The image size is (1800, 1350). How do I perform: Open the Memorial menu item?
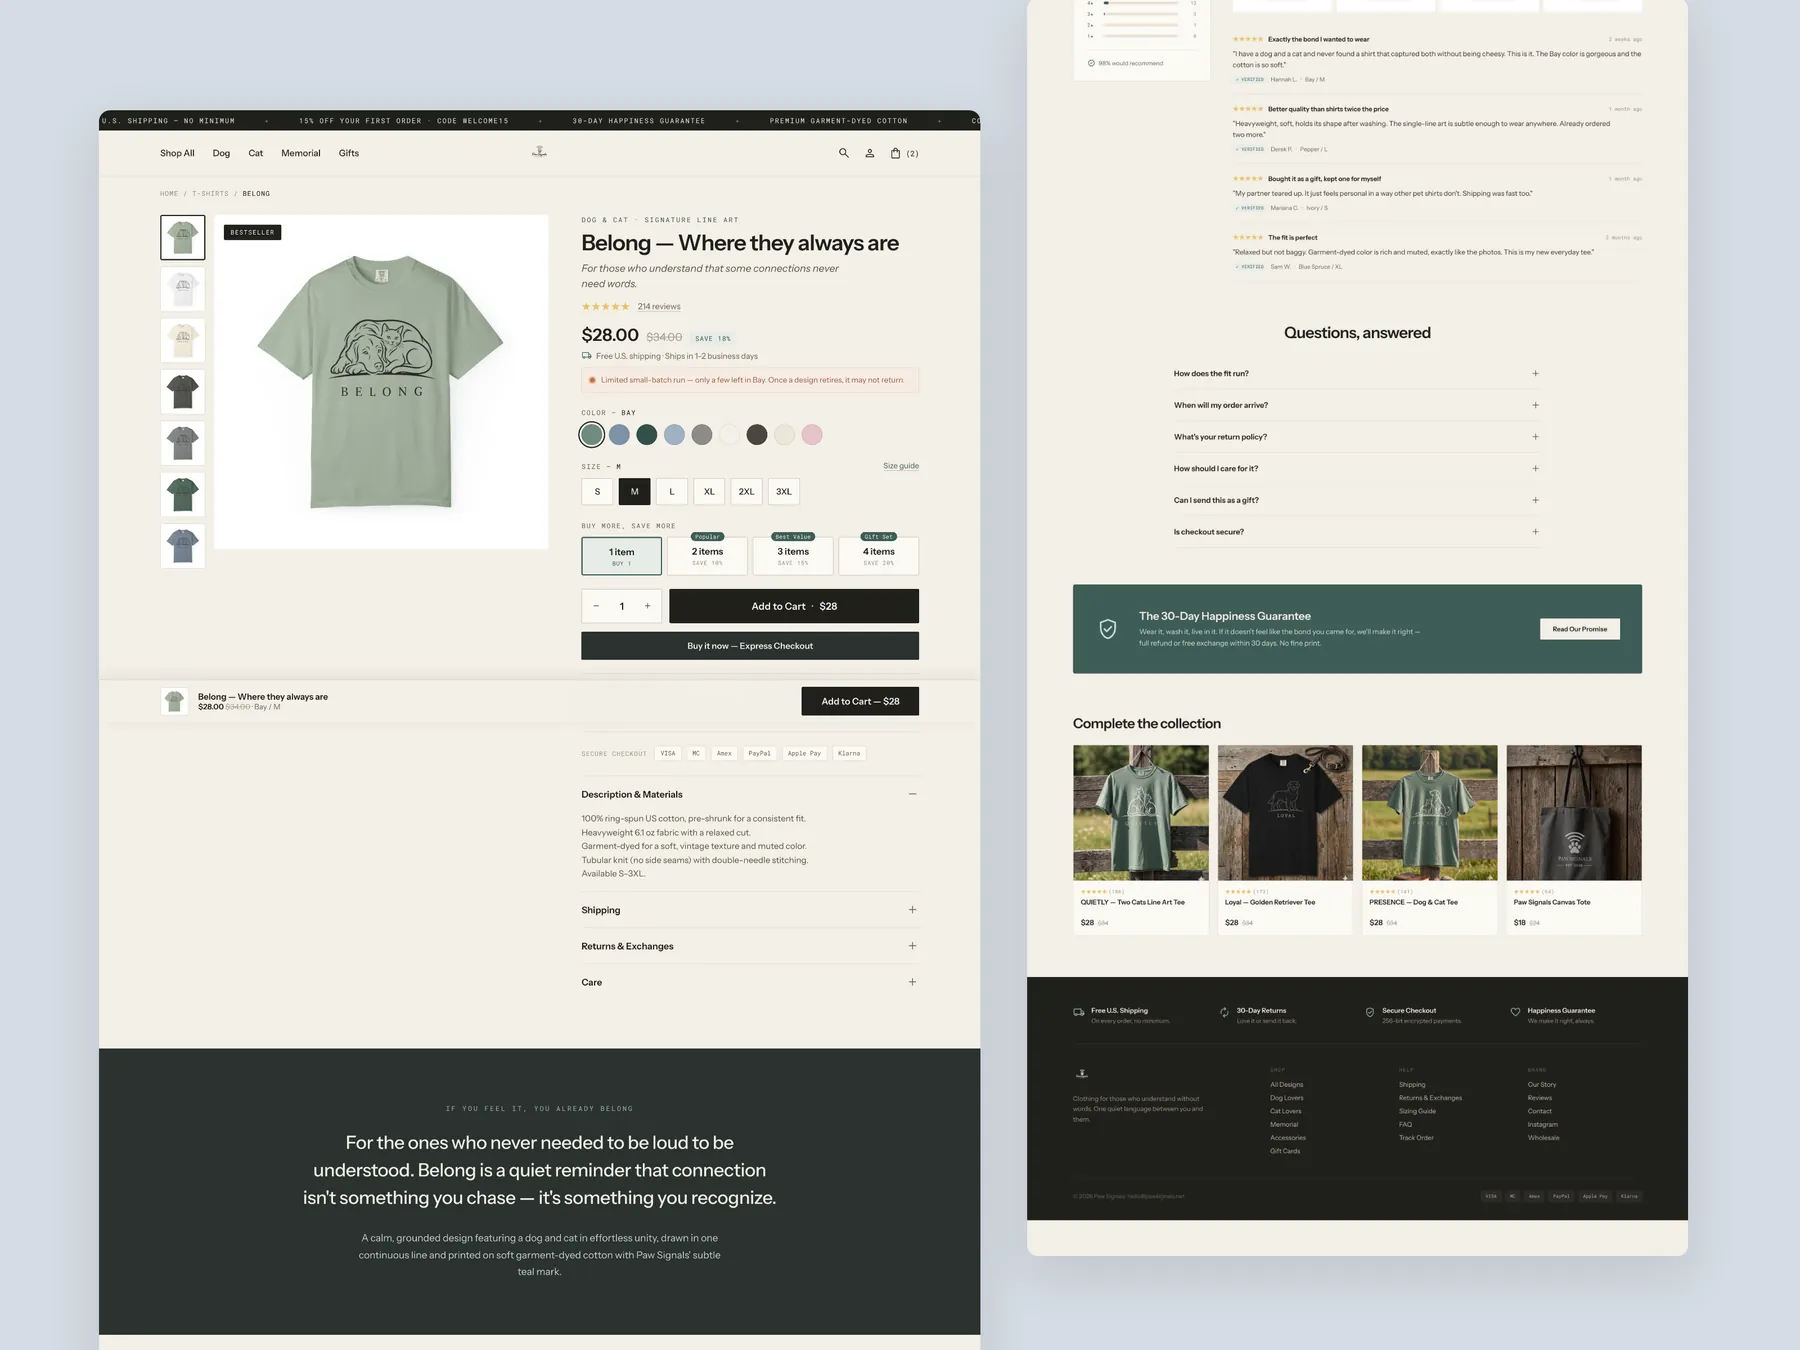pyautogui.click(x=301, y=153)
